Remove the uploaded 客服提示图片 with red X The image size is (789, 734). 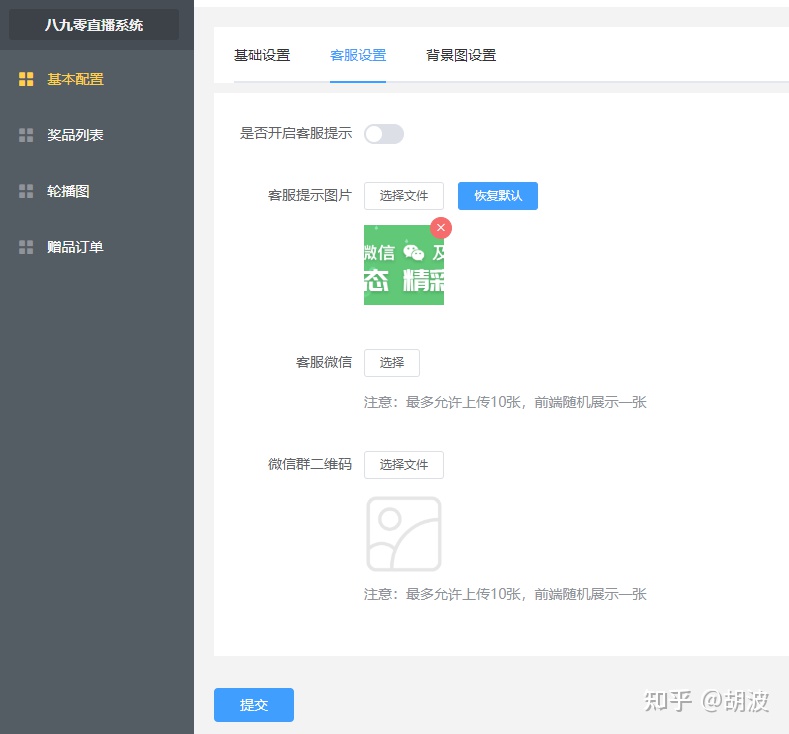click(441, 228)
